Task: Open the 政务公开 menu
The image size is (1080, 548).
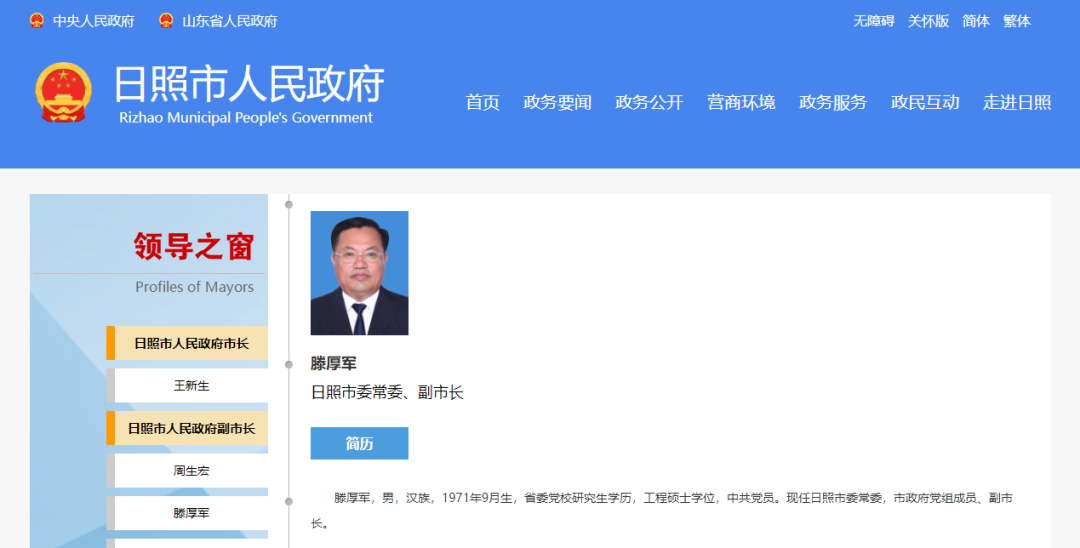Action: click(x=649, y=102)
